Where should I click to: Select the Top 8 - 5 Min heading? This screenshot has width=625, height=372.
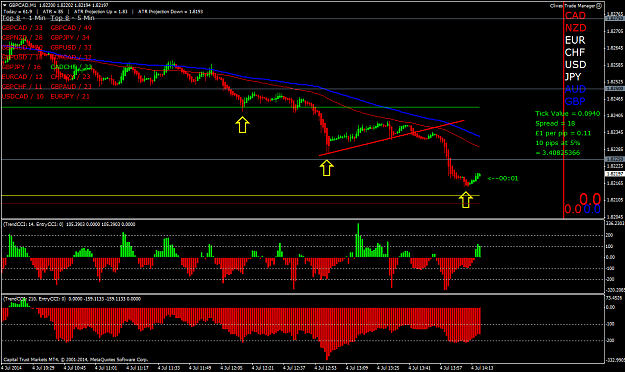[x=73, y=18]
